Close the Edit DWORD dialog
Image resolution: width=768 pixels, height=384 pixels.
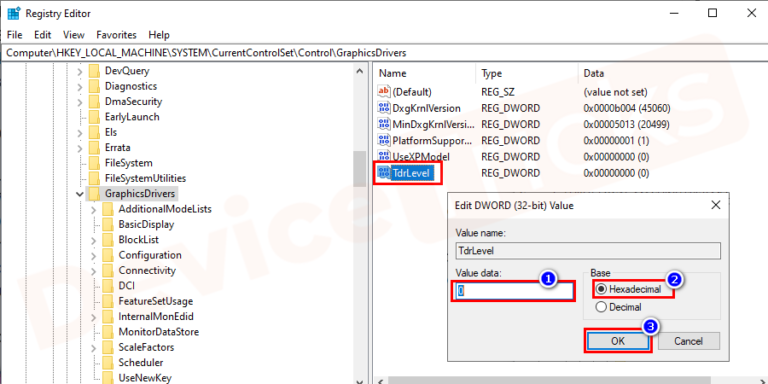(x=716, y=205)
